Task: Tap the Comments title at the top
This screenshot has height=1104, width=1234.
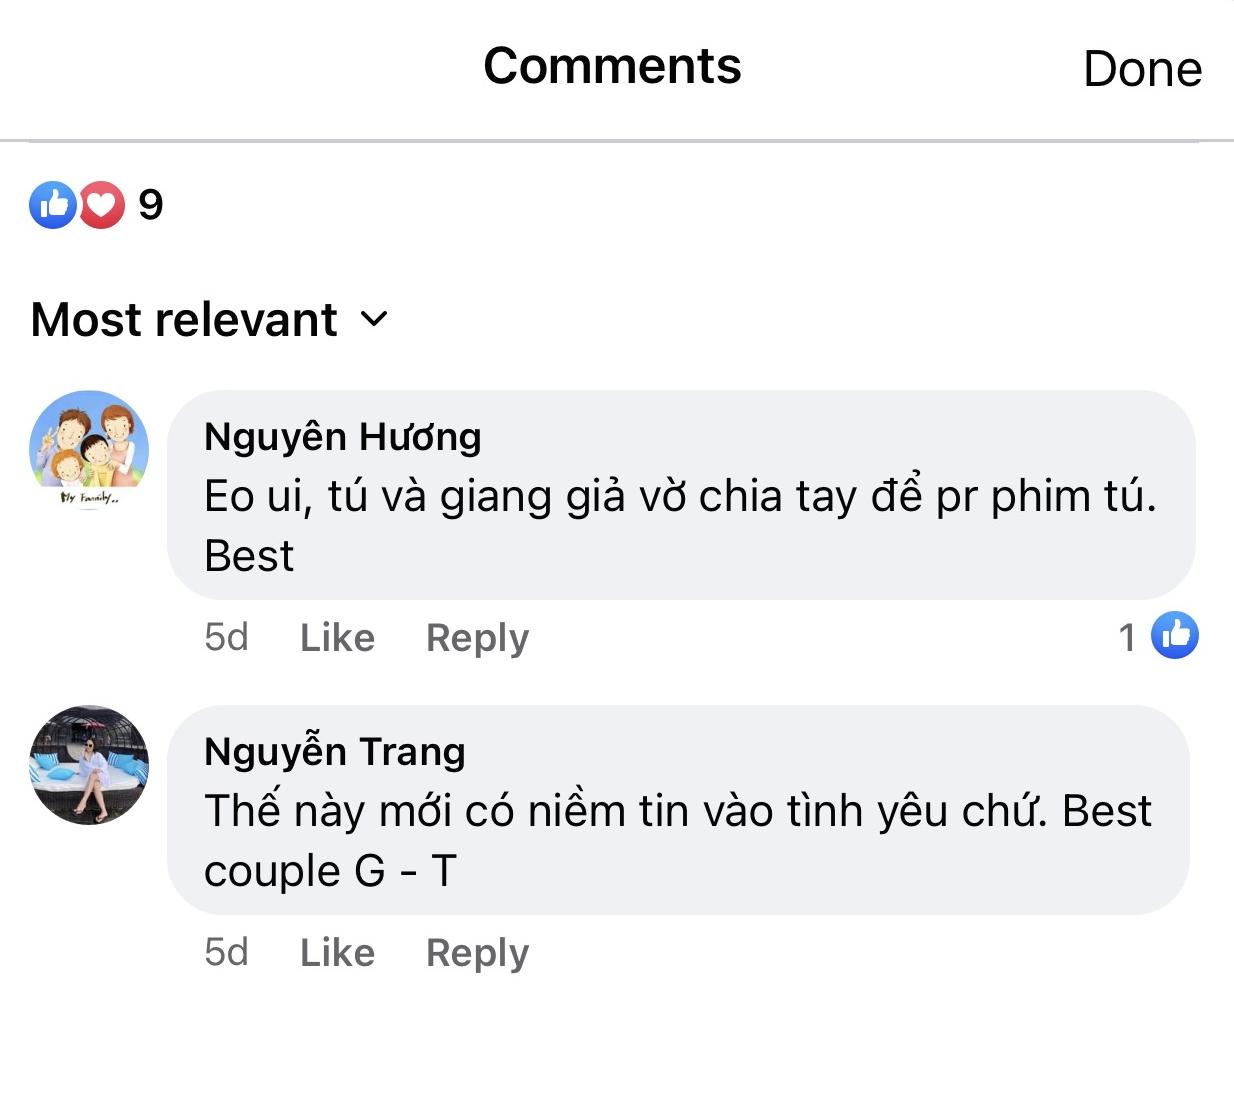Action: (x=612, y=66)
